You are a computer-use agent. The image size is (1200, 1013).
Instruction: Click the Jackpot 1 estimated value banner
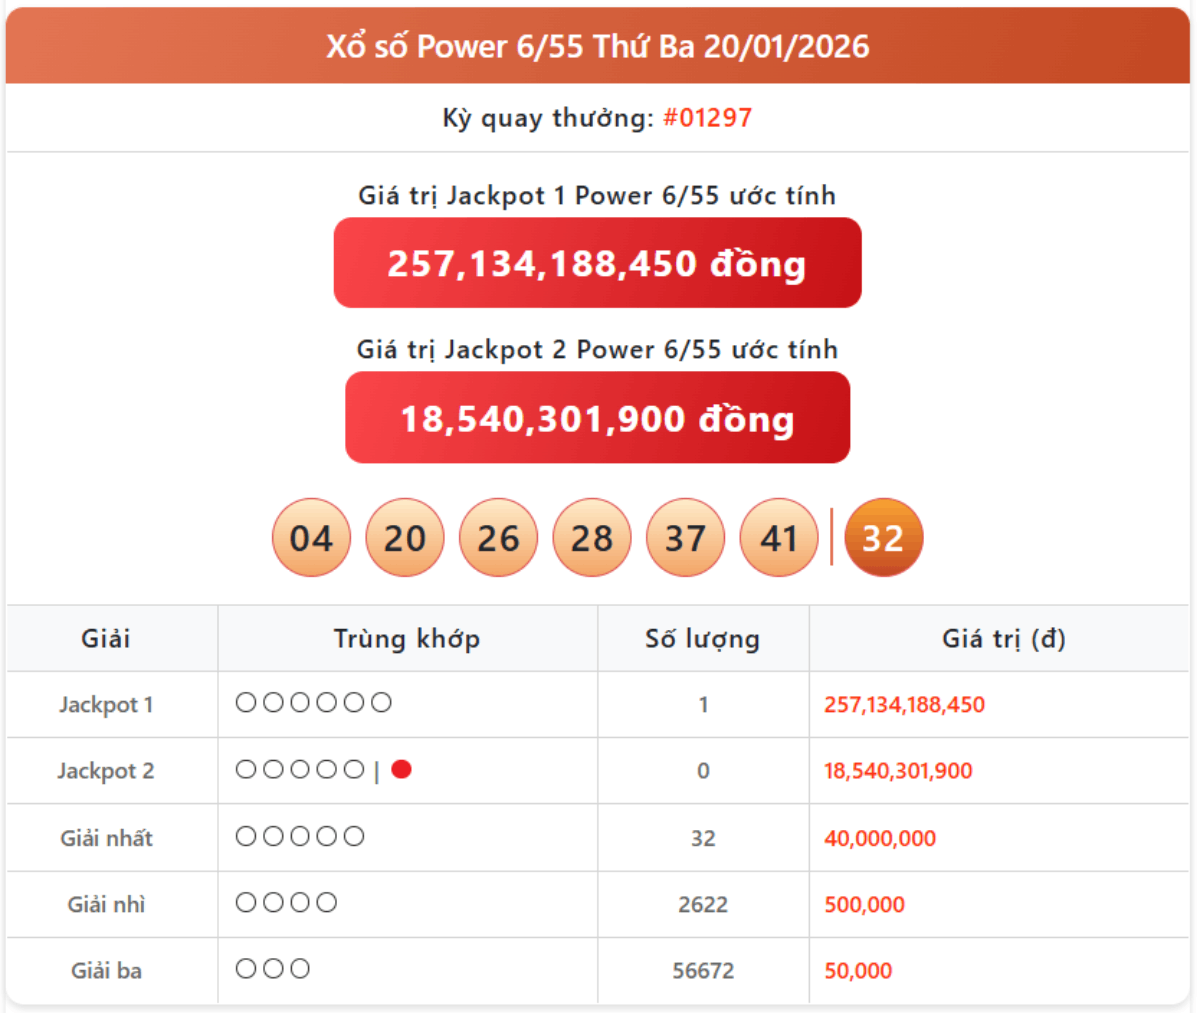(597, 263)
